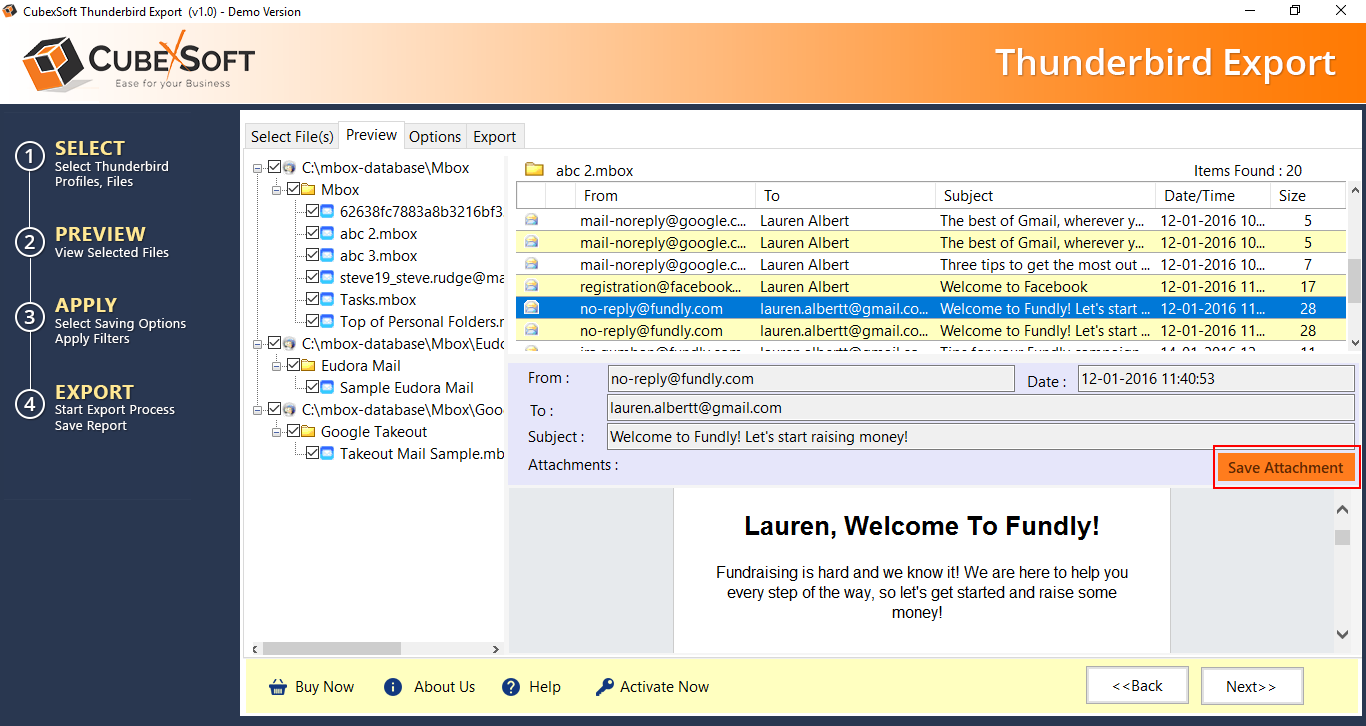Collapse the C:\mbox-database\Mbox root node
Screen dimensions: 1366x726
click(257, 168)
